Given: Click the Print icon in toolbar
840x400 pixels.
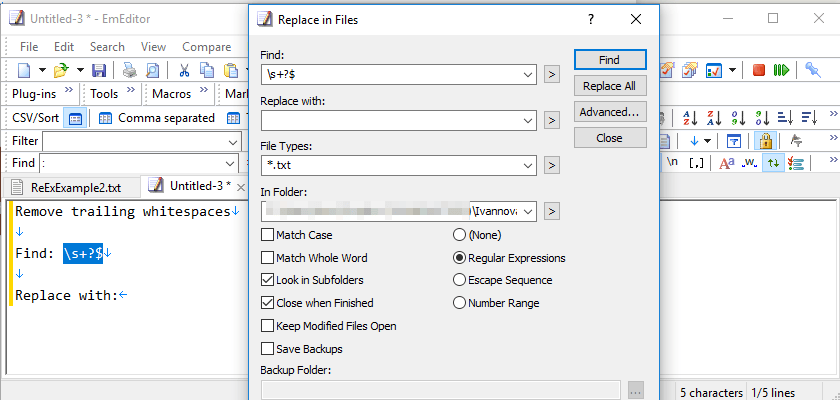Looking at the screenshot, I should click(x=130, y=70).
